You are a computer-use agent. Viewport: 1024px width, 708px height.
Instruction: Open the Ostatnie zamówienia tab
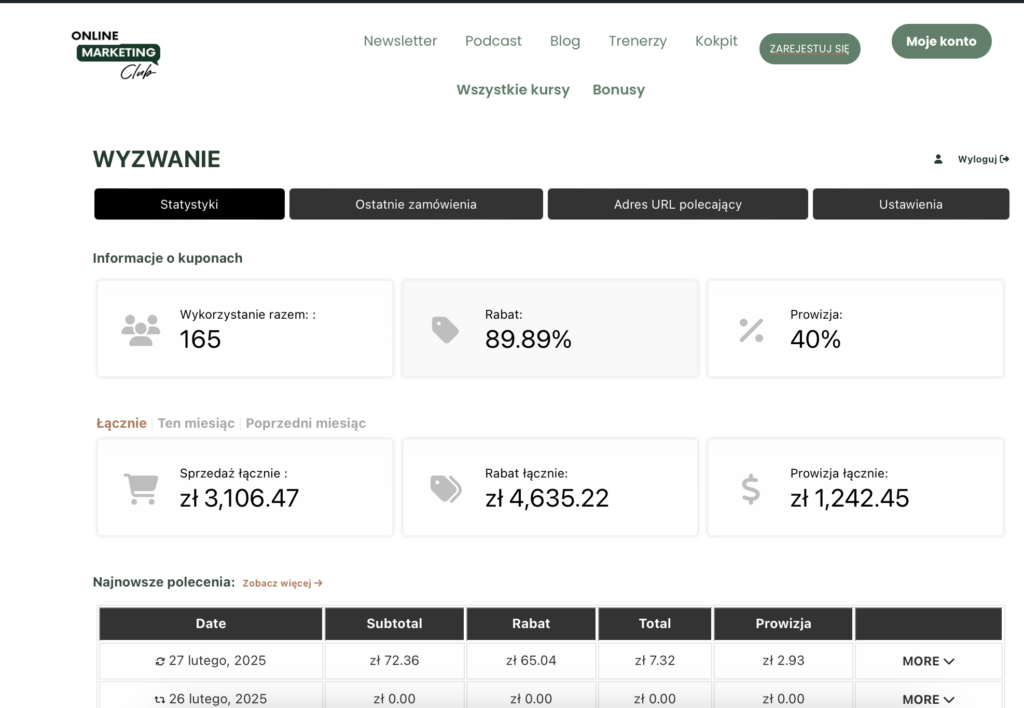[x=416, y=204]
